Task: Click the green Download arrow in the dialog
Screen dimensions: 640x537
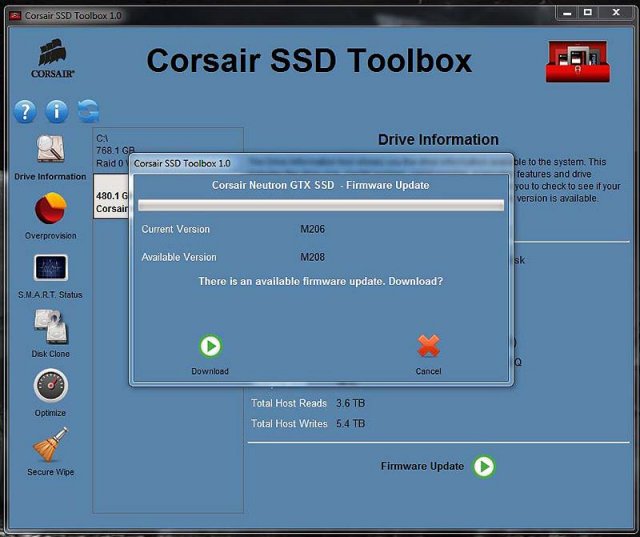Action: tap(210, 346)
